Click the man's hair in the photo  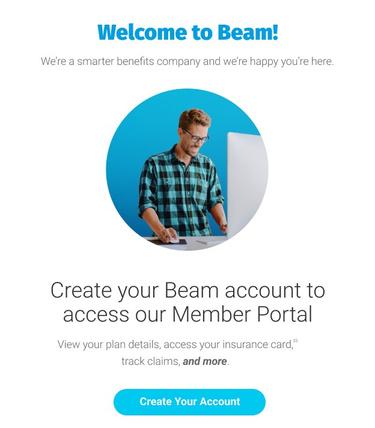coord(195,117)
